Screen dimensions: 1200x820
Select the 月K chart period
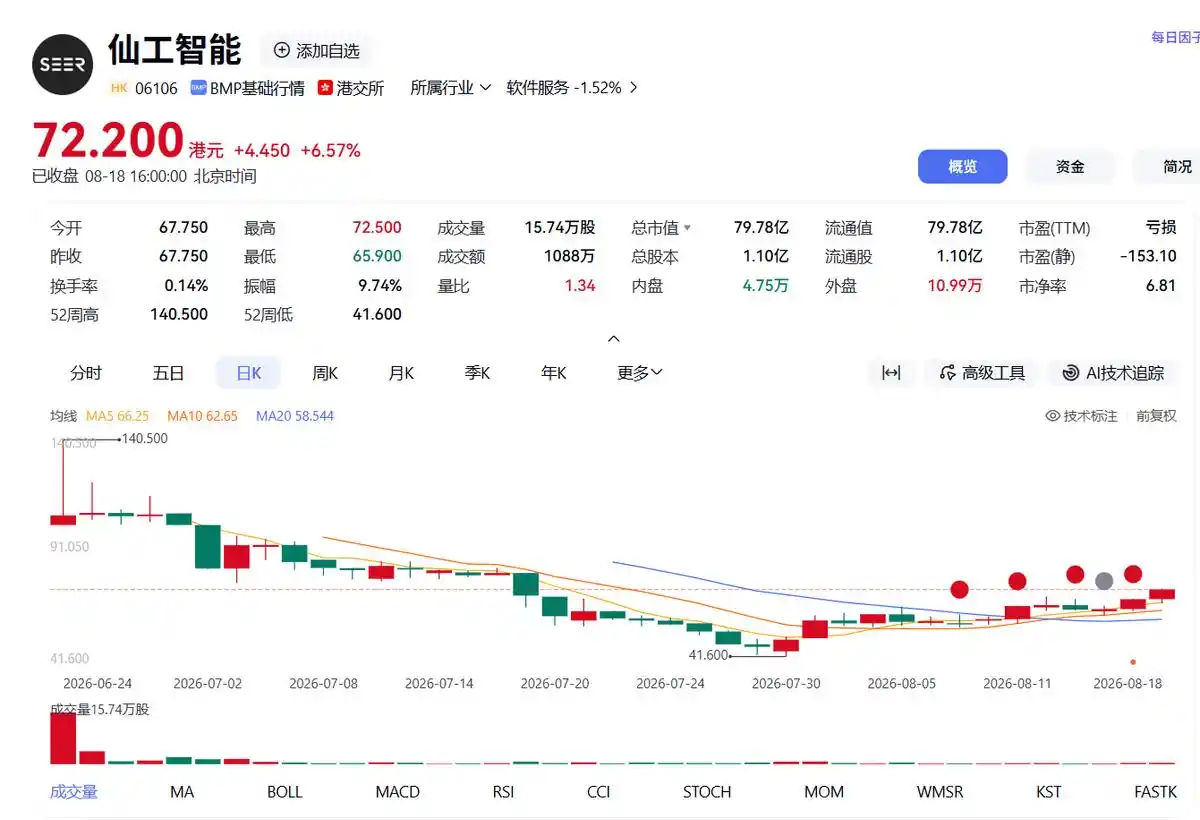(401, 373)
